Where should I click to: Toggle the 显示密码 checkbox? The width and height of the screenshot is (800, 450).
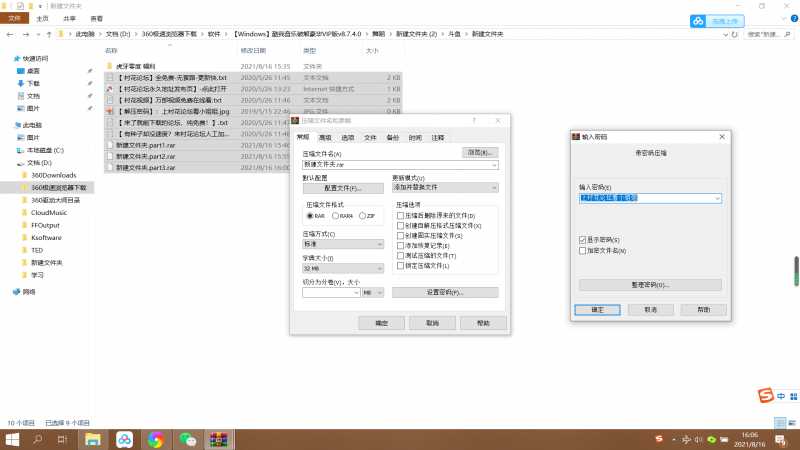(583, 240)
